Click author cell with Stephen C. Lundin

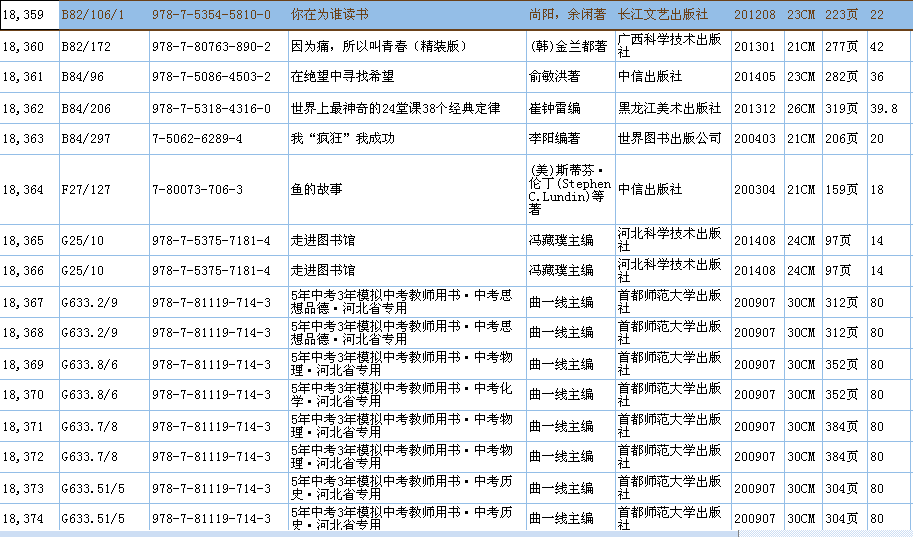[x=571, y=189]
